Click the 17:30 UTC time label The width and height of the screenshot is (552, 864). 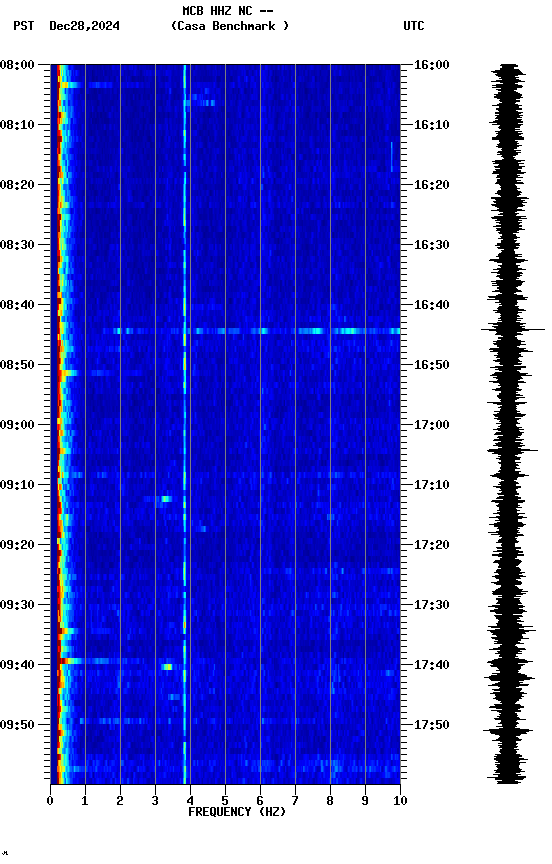tap(432, 605)
